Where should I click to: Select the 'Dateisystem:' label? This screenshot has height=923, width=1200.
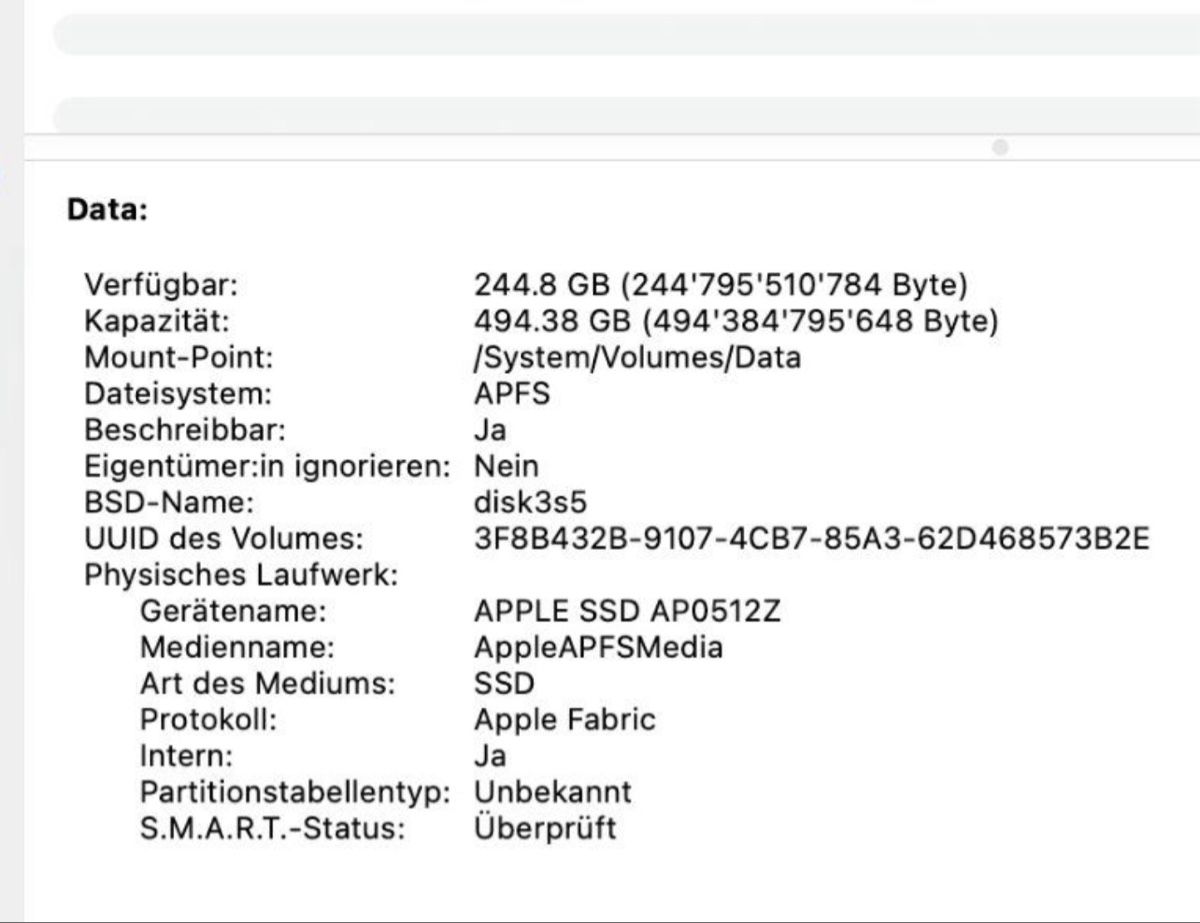(178, 394)
